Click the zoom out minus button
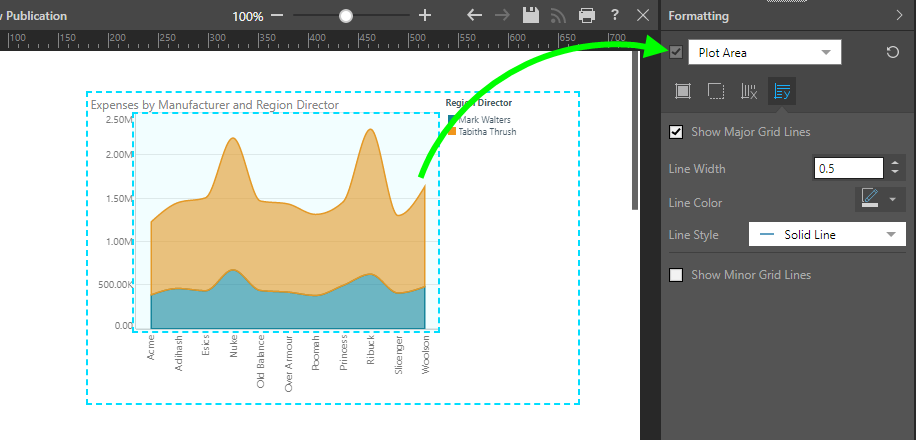The height and width of the screenshot is (440, 916). point(277,16)
